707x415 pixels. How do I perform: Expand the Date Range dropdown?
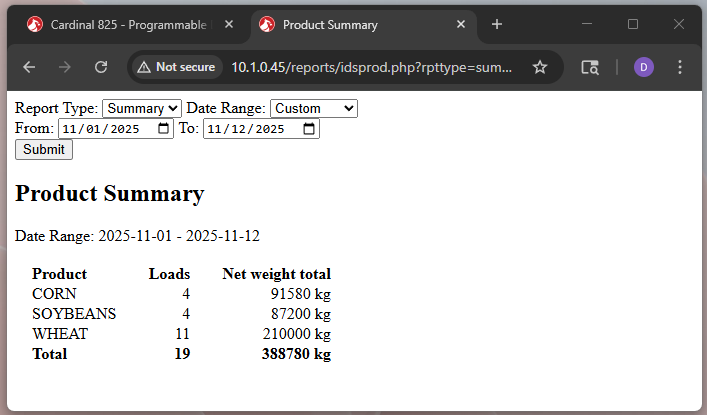click(x=313, y=108)
